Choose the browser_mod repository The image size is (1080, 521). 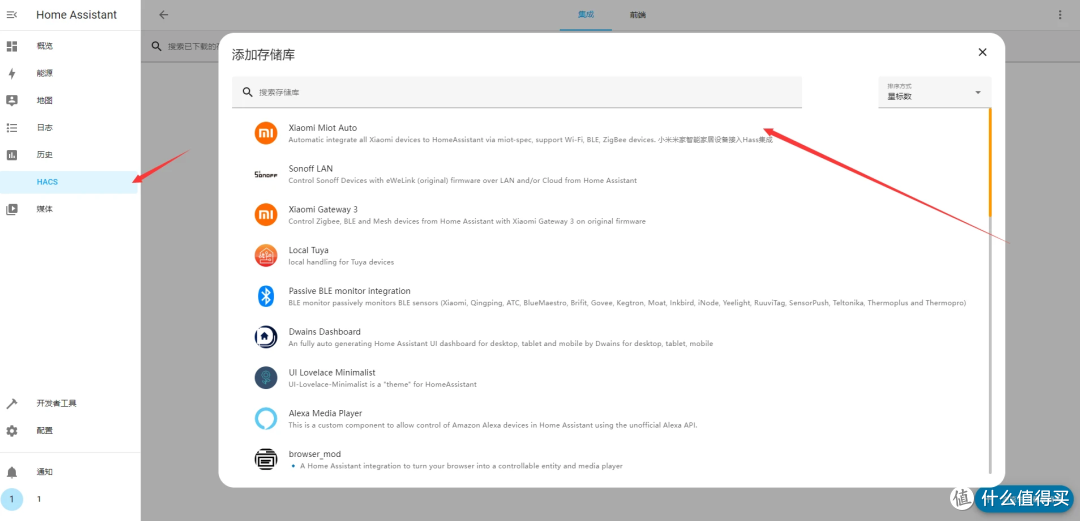point(610,459)
